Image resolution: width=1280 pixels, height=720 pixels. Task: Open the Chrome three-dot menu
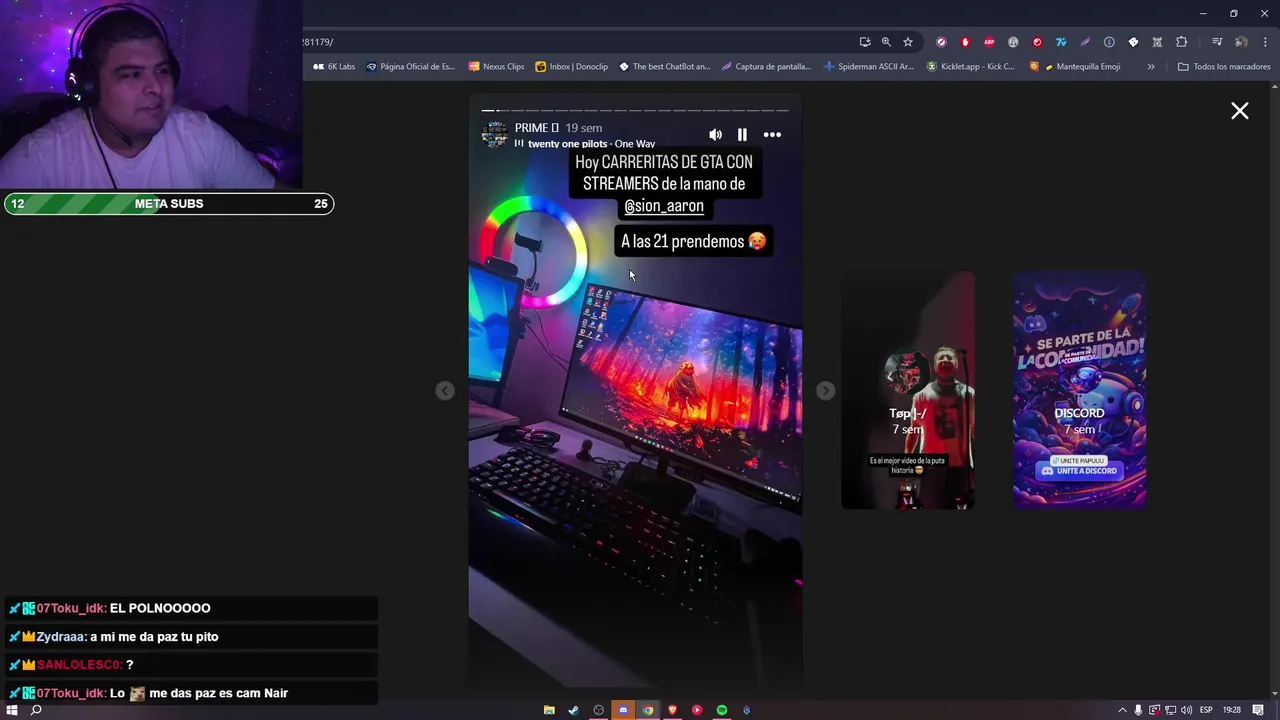pos(1265,42)
